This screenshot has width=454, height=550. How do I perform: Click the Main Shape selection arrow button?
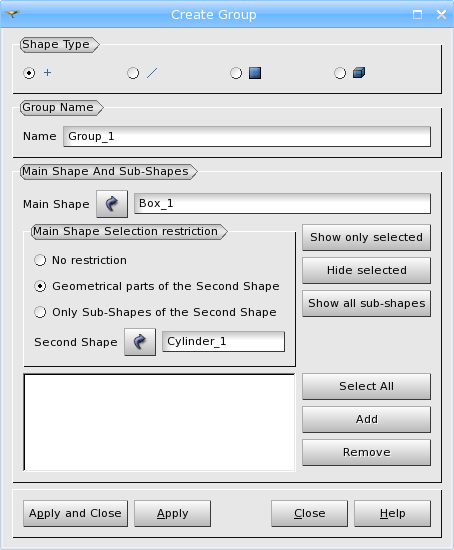click(x=112, y=204)
